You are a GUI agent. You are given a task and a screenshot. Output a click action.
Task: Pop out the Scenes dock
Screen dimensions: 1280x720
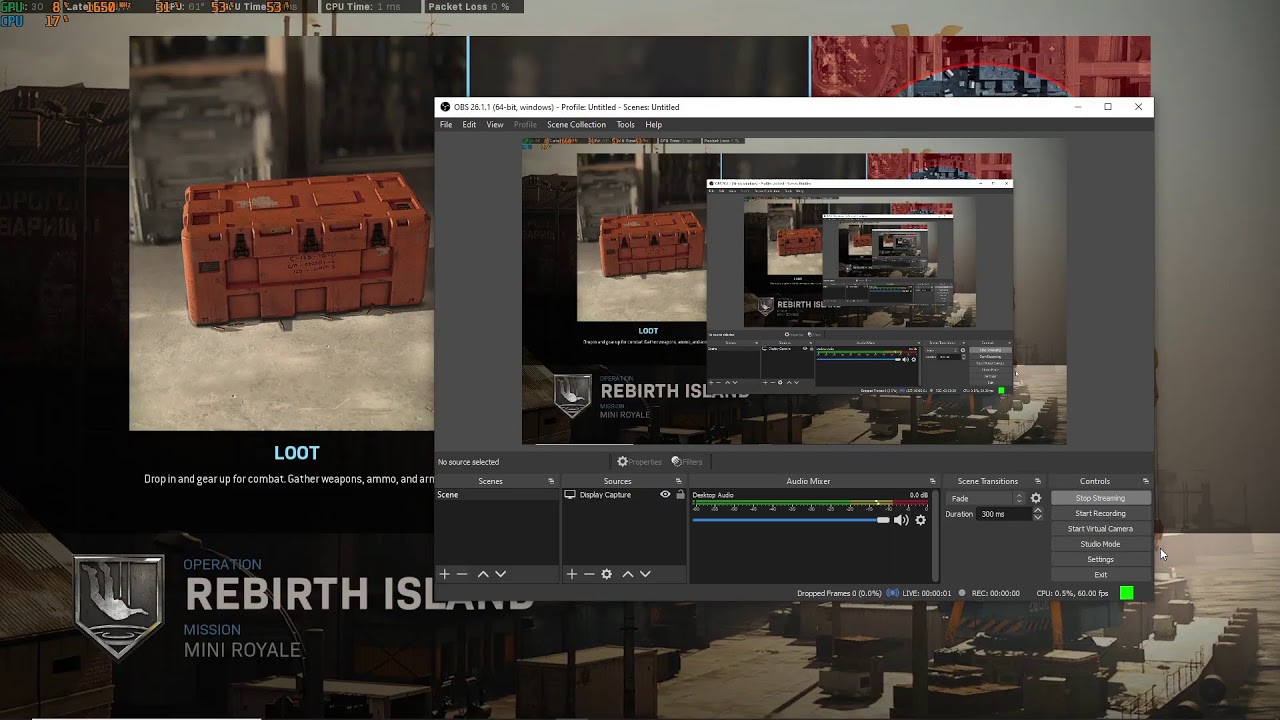click(551, 481)
